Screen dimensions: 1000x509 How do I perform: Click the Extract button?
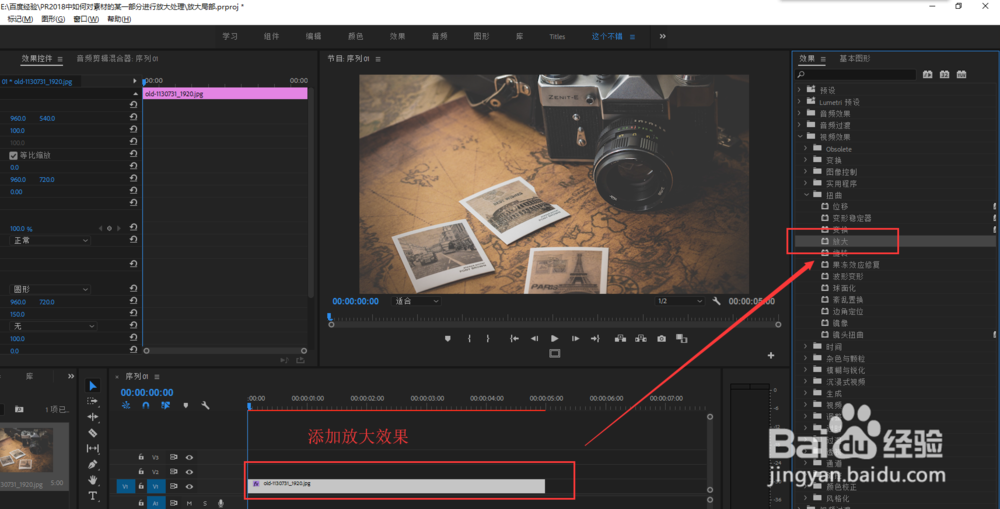(x=641, y=339)
